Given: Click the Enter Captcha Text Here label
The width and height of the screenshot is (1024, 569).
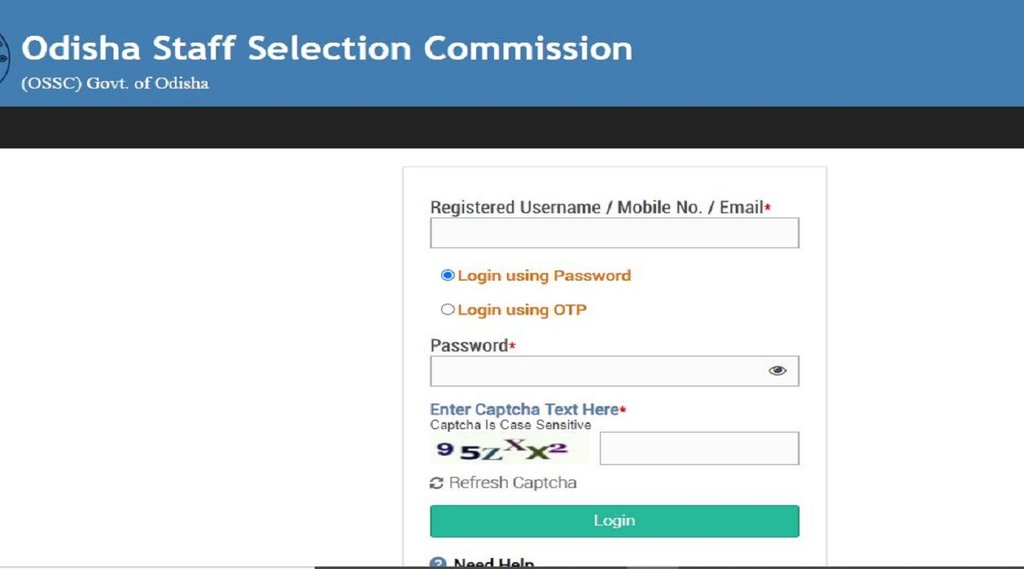Looking at the screenshot, I should click(524, 409).
